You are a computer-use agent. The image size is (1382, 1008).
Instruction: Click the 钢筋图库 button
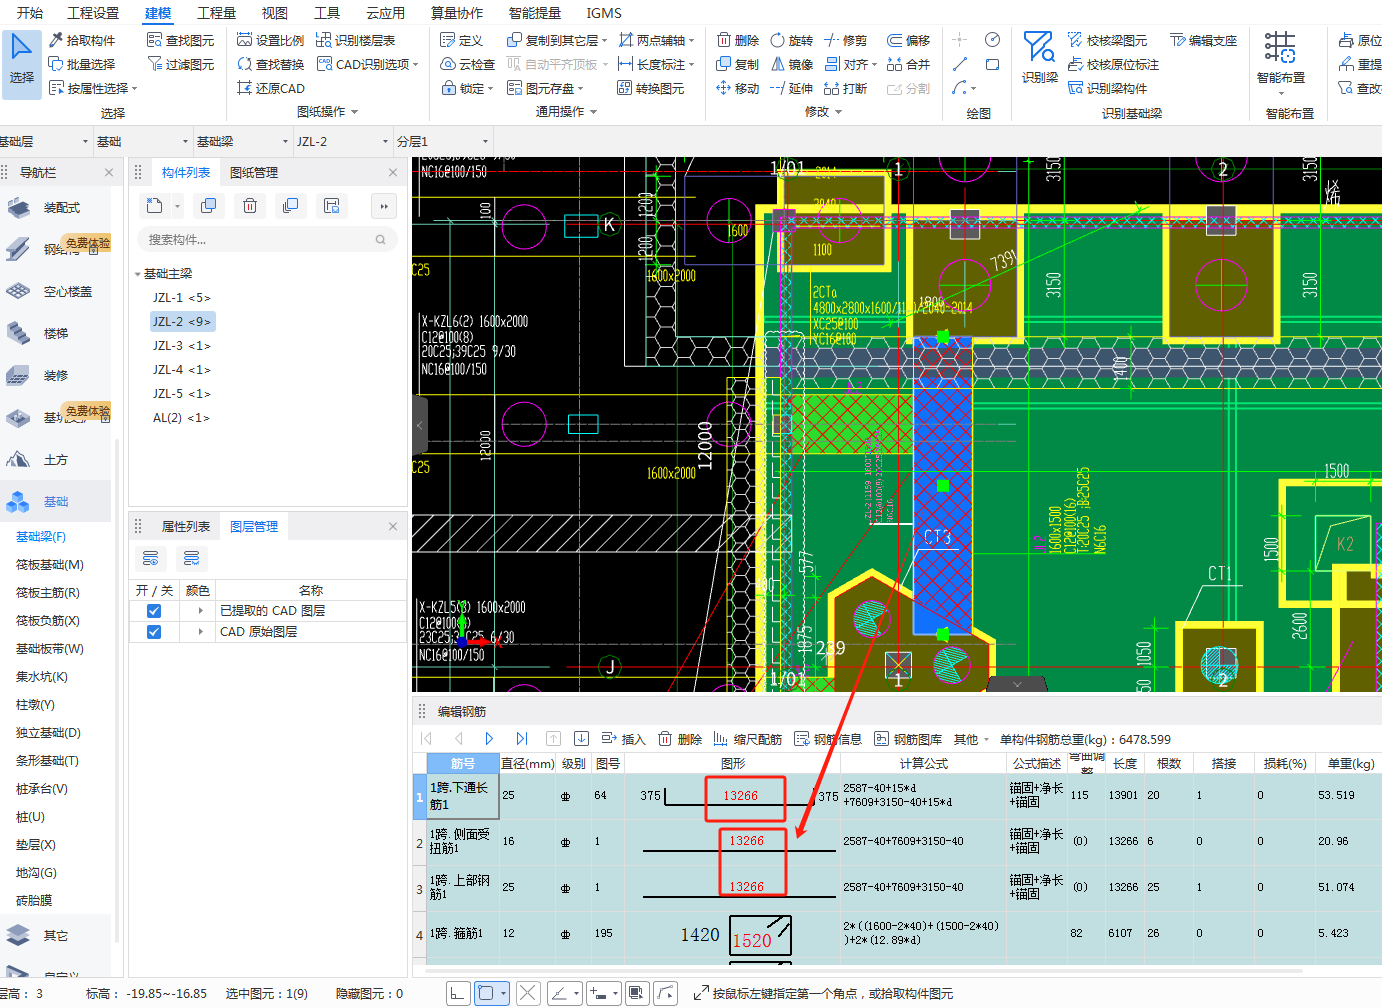click(907, 739)
